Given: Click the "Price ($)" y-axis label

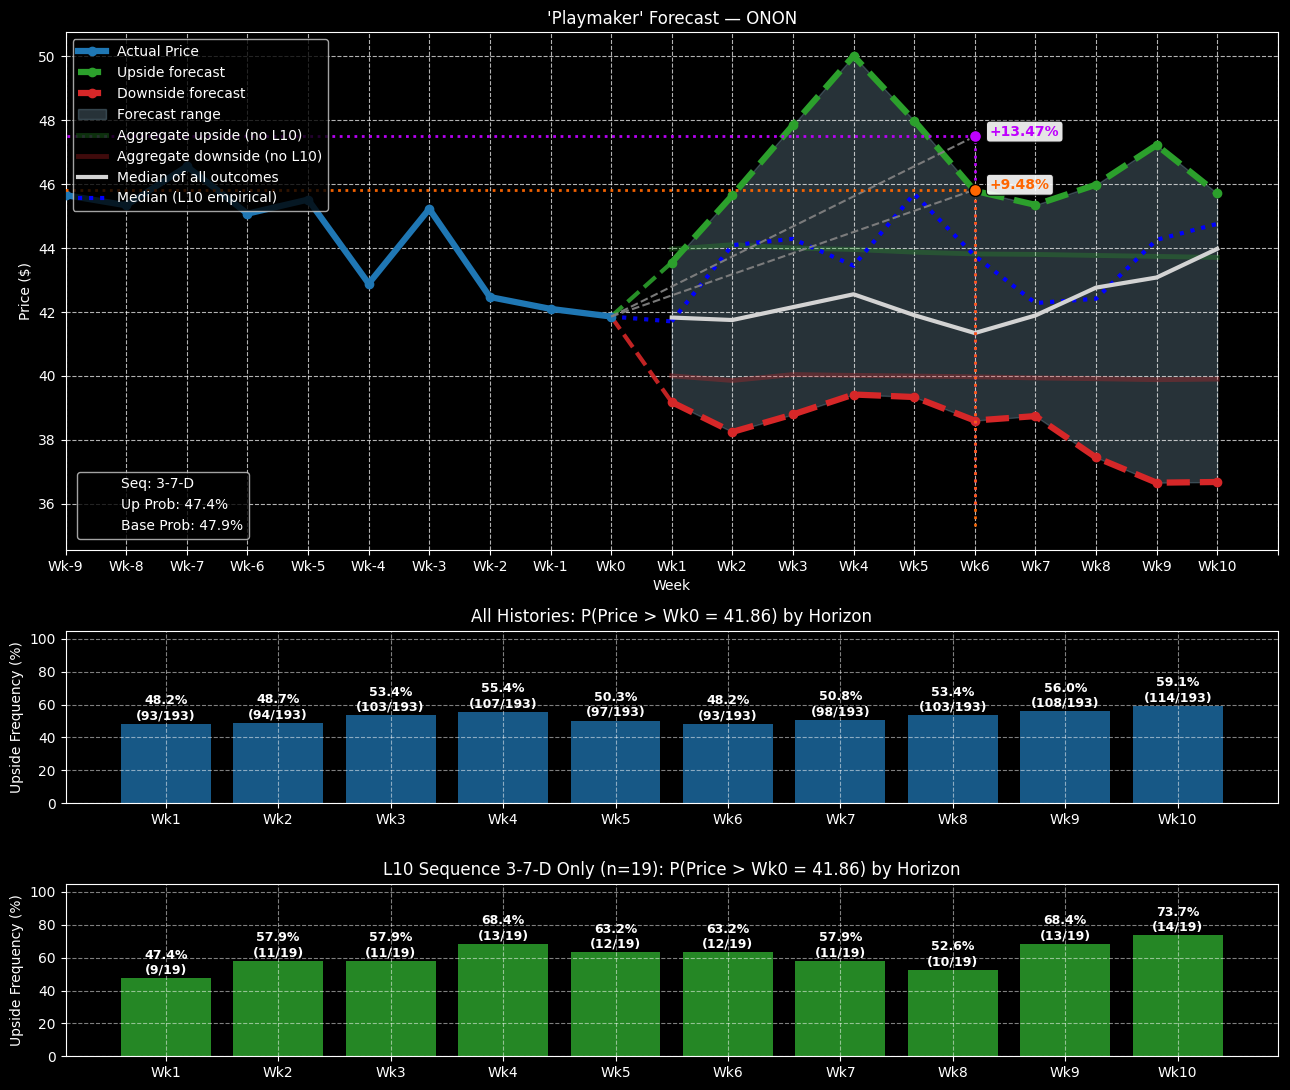Looking at the screenshot, I should click(25, 292).
